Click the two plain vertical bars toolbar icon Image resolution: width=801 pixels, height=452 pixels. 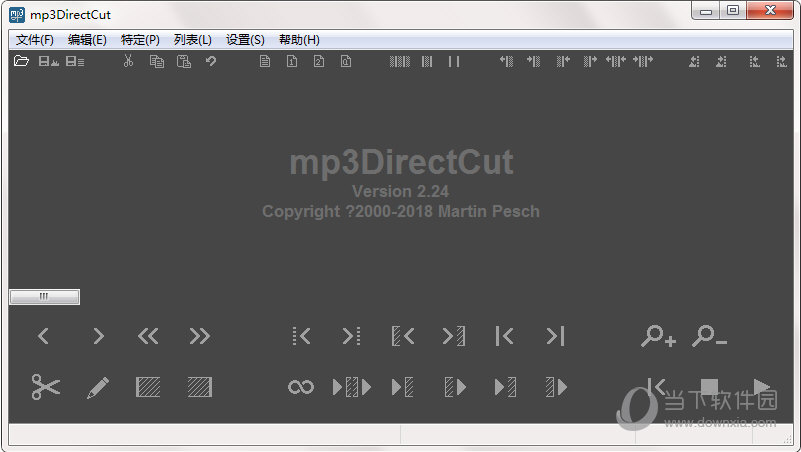[x=454, y=61]
